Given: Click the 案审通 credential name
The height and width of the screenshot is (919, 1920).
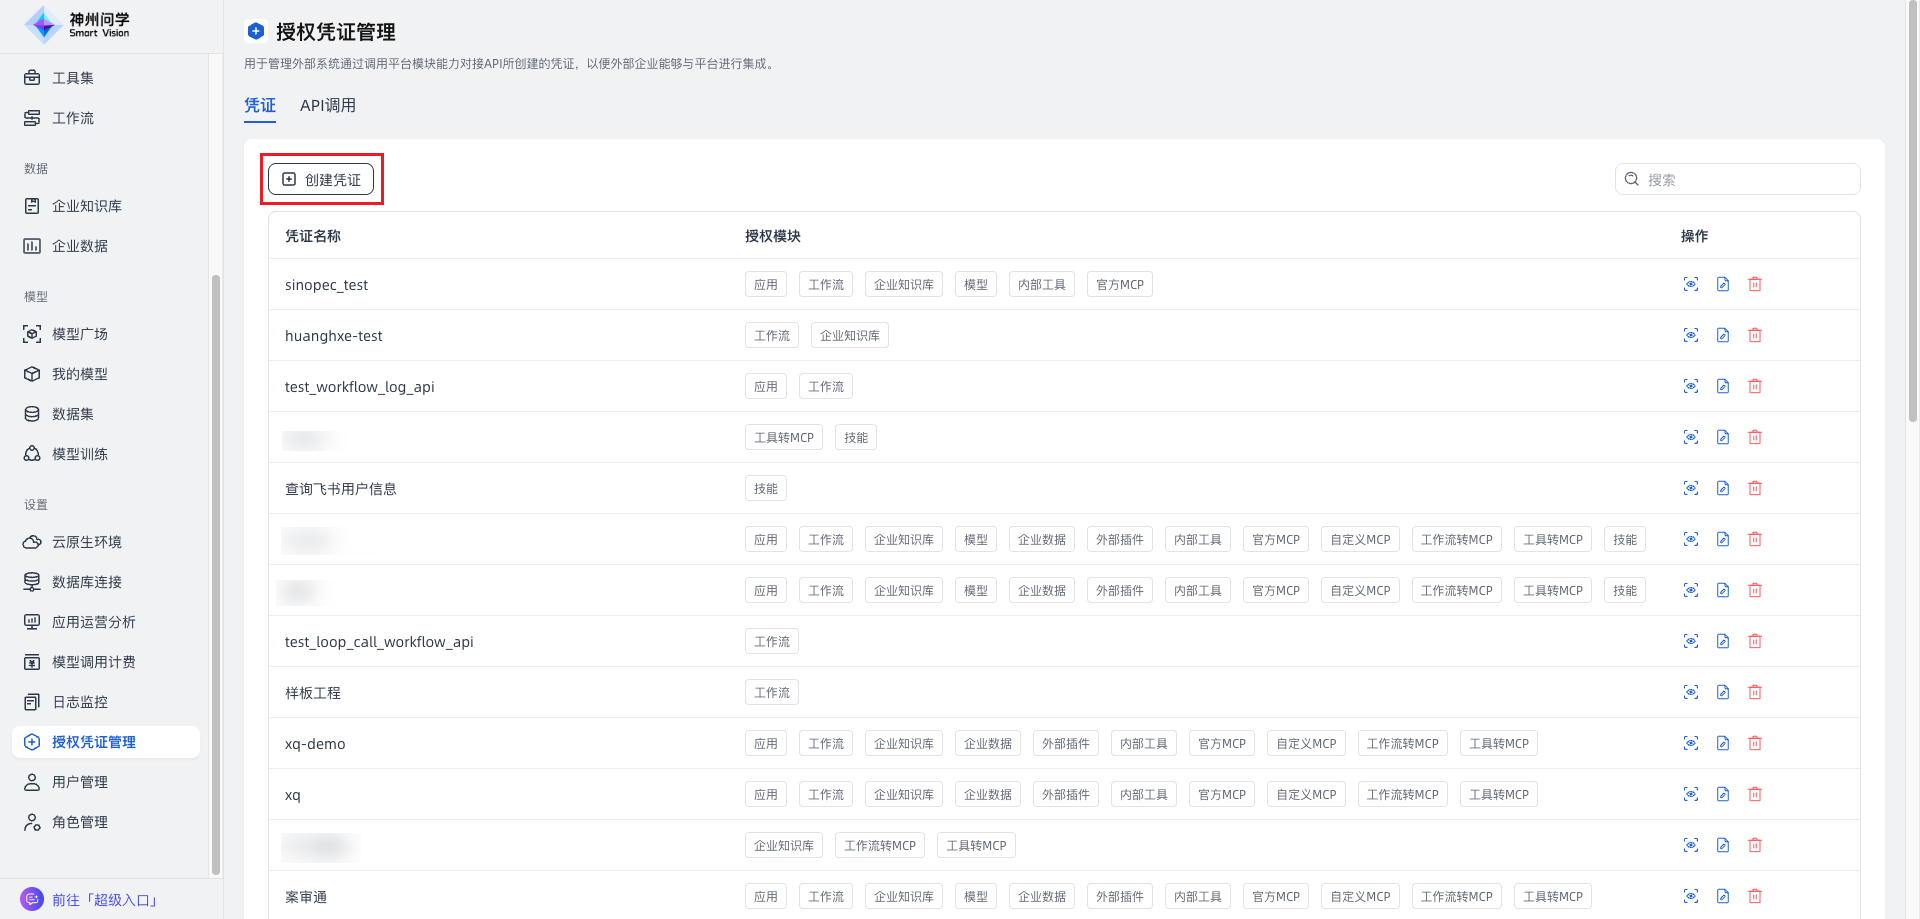Looking at the screenshot, I should pos(306,897).
